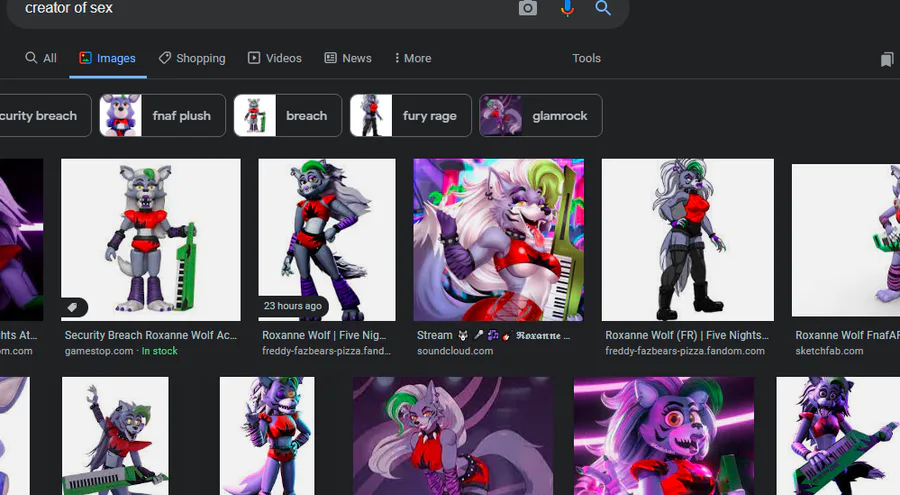Image resolution: width=900 pixels, height=495 pixels.
Task: Click the gamestop.com source link
Action: coord(99,351)
